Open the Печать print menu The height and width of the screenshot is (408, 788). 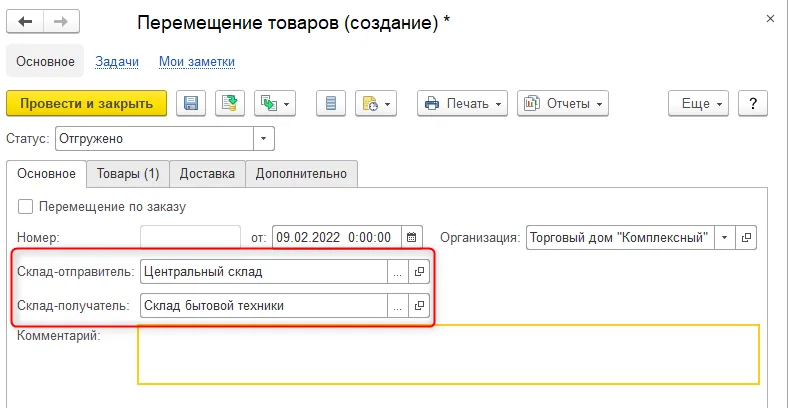pos(462,104)
